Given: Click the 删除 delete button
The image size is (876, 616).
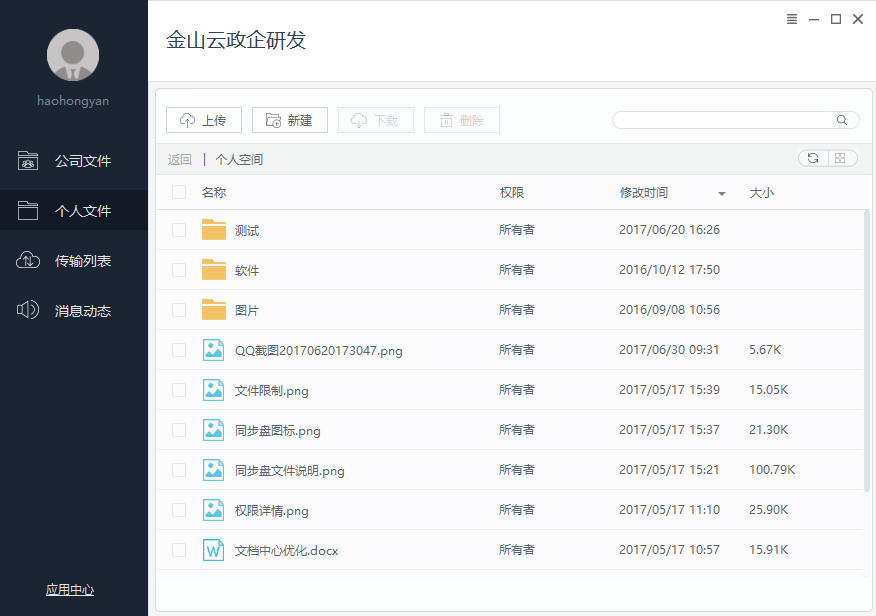Looking at the screenshot, I should [x=462, y=120].
